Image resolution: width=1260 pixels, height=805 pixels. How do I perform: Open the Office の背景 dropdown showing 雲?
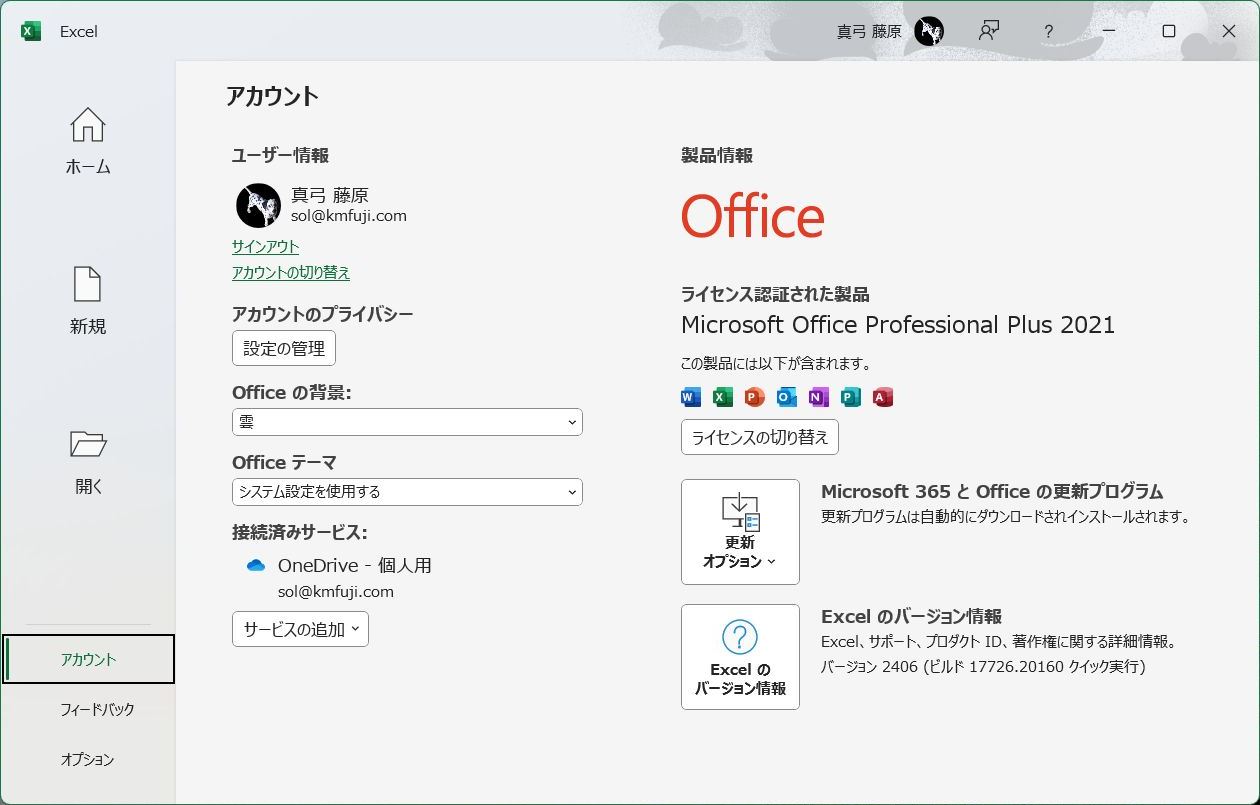coord(407,422)
